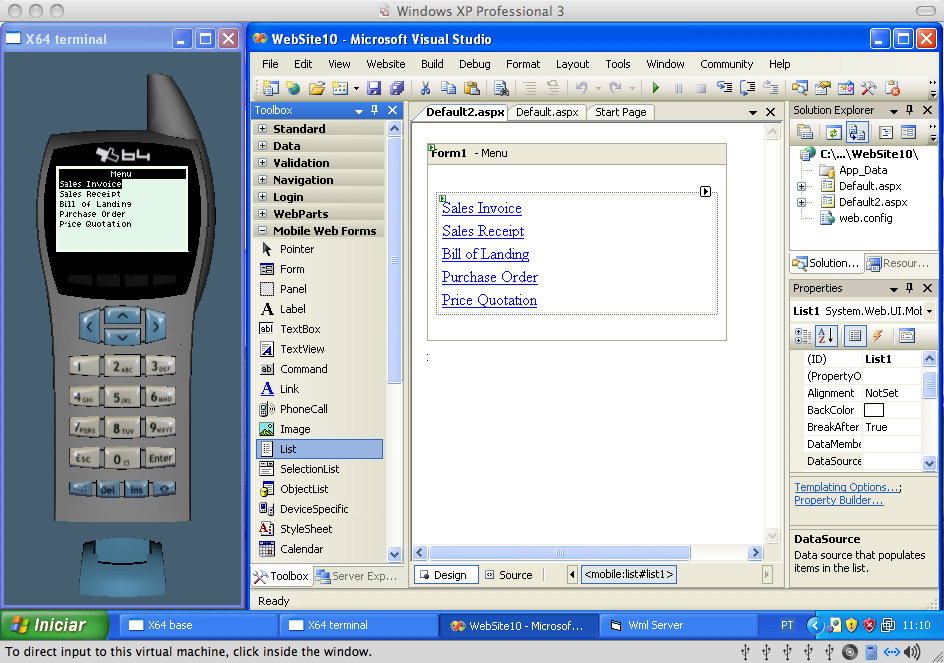Click the Open File folder icon
This screenshot has height=663, width=944.
coord(317,88)
